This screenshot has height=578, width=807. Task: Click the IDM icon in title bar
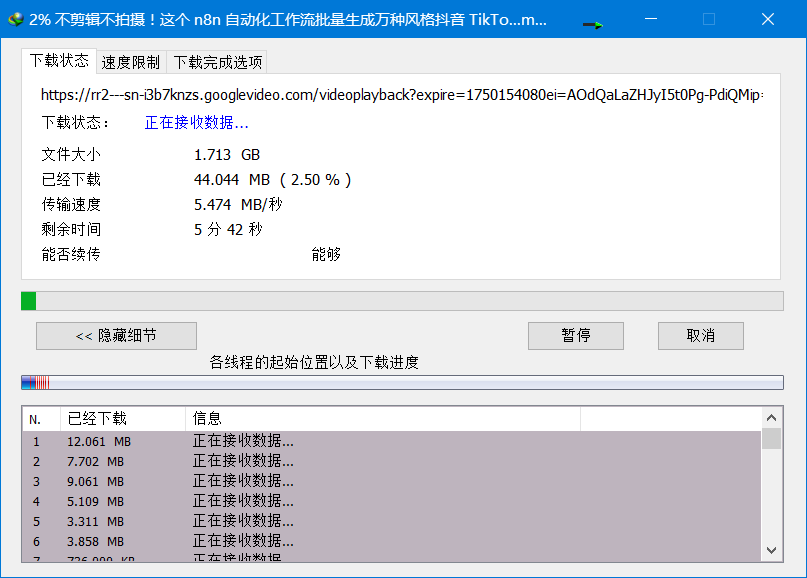14,19
